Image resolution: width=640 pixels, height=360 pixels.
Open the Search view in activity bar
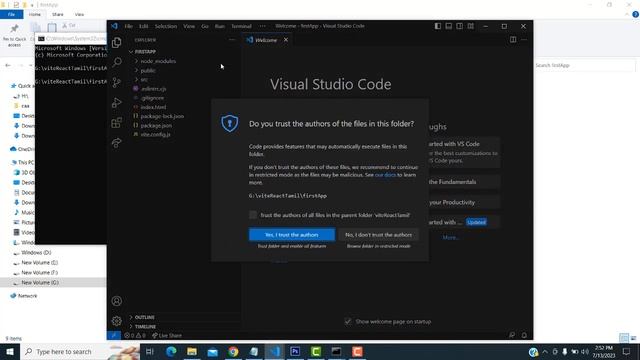tap(117, 62)
